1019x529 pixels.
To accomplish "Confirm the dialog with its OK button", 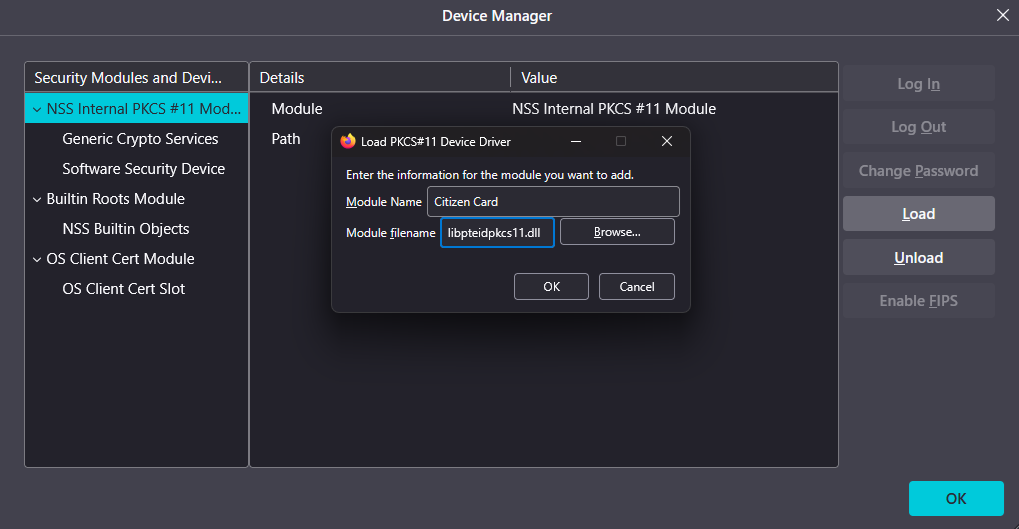I will tap(551, 286).
